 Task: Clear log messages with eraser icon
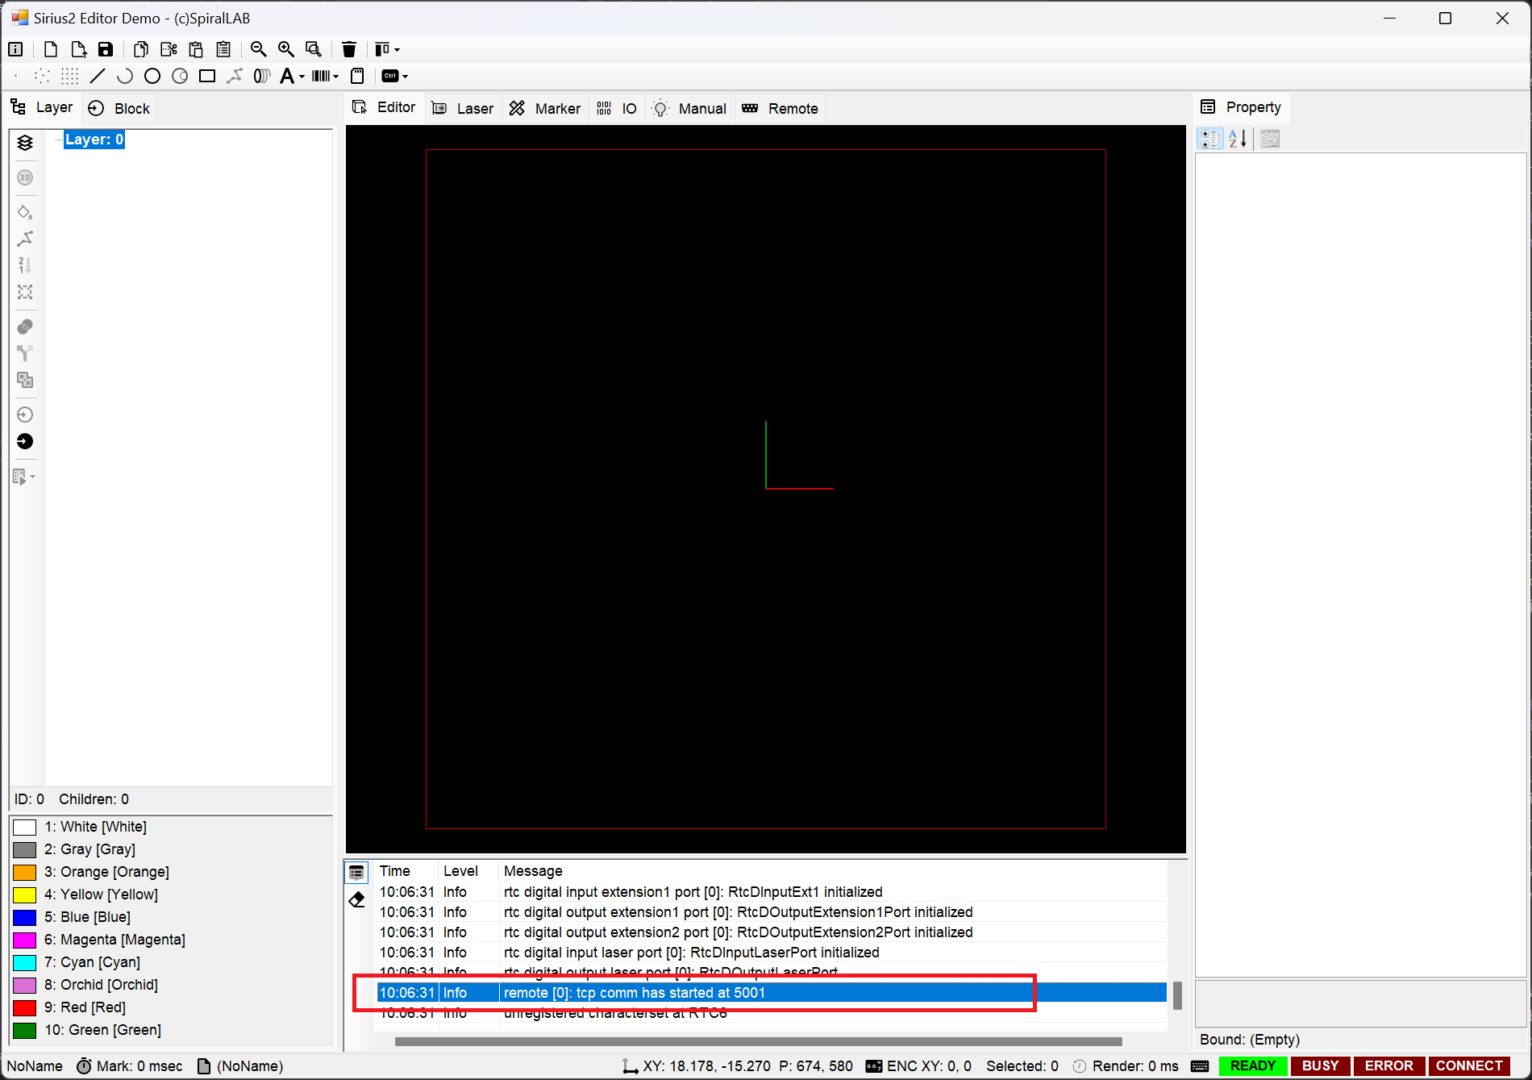click(357, 900)
